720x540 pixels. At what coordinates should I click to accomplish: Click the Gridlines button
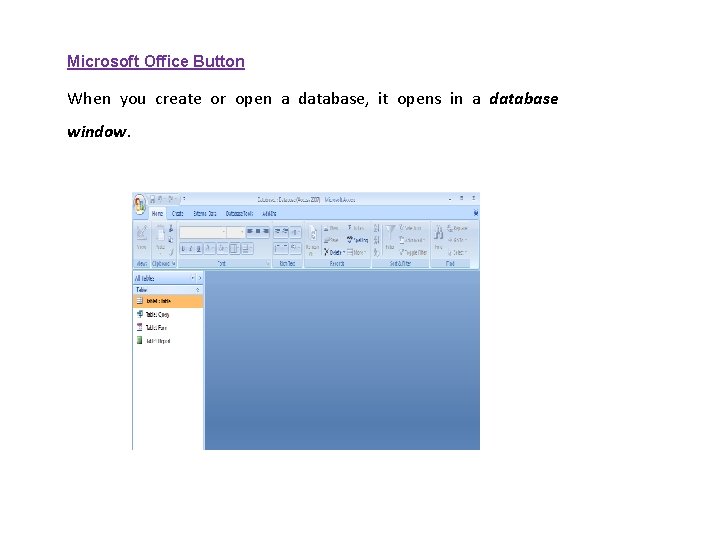pyautogui.click(x=235, y=248)
